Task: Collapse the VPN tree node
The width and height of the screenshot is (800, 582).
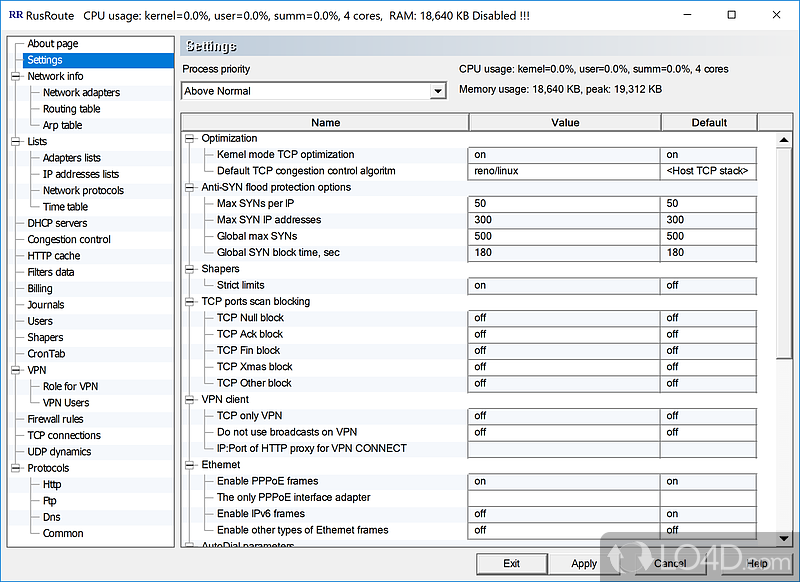Action: (x=15, y=370)
